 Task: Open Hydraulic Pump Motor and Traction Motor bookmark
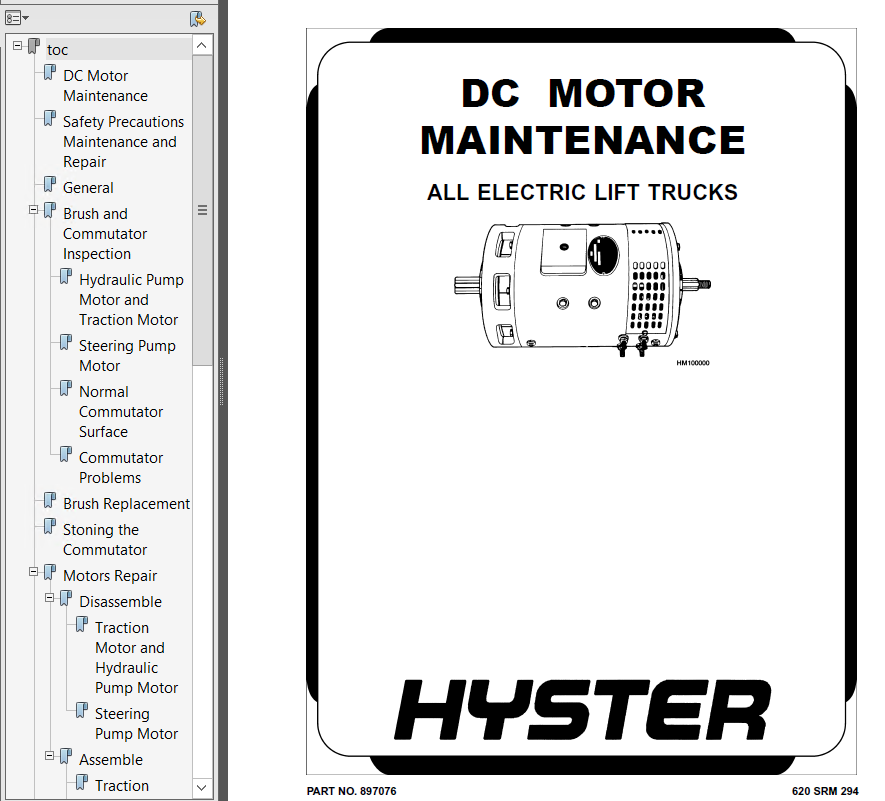tap(132, 300)
